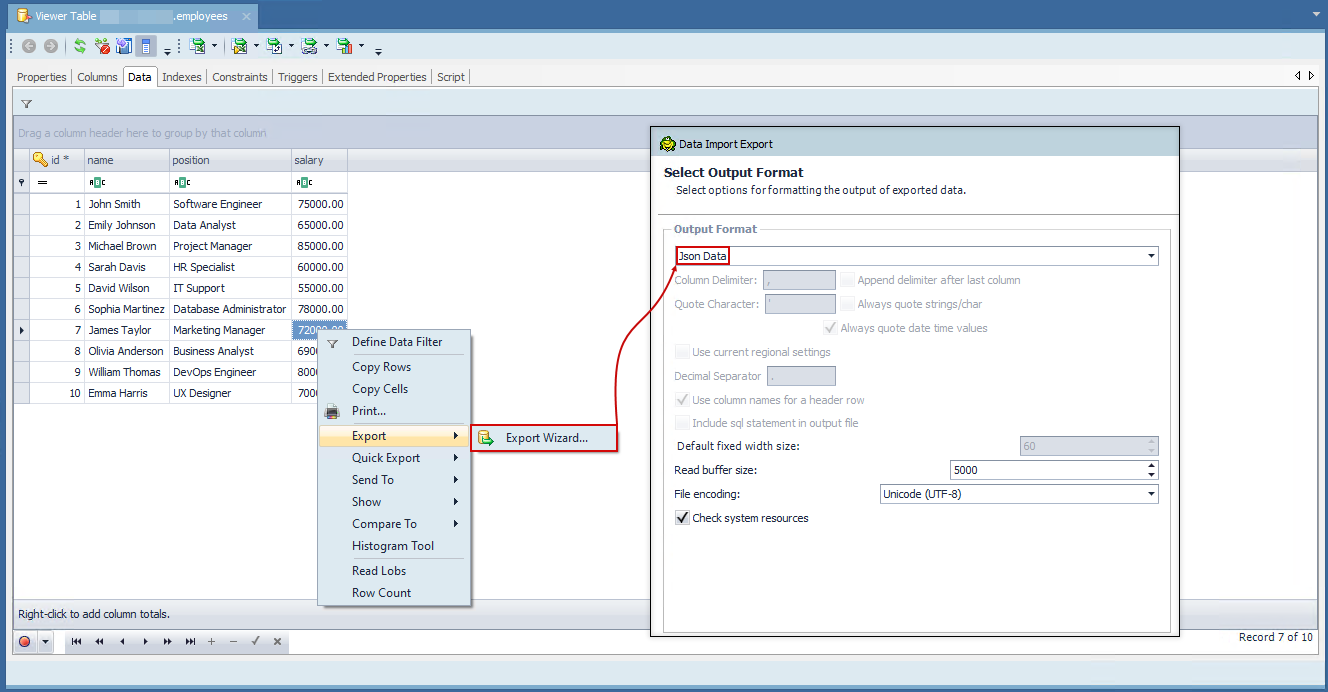Screen dimensions: 1328x692
Task: Click the first export-to-spreadsheet toolbar icon
Action: pos(197,46)
